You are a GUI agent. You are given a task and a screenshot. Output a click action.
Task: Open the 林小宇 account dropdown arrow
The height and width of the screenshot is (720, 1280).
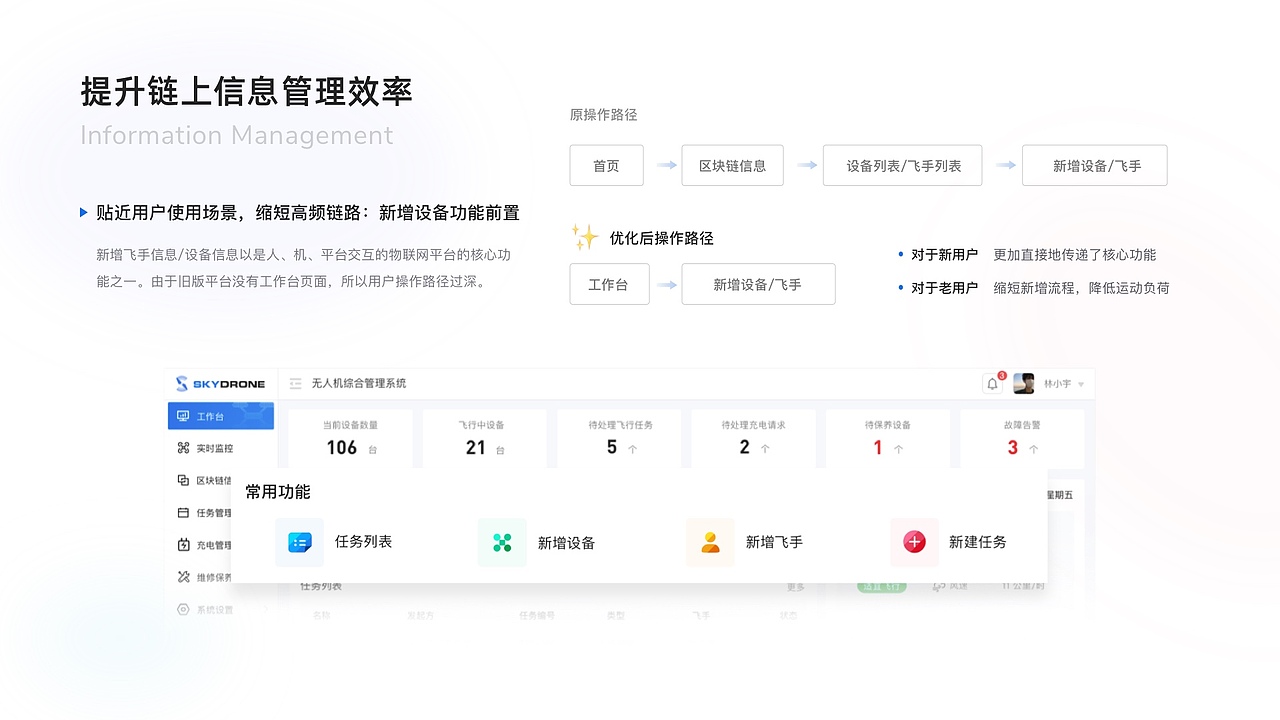[1081, 383]
